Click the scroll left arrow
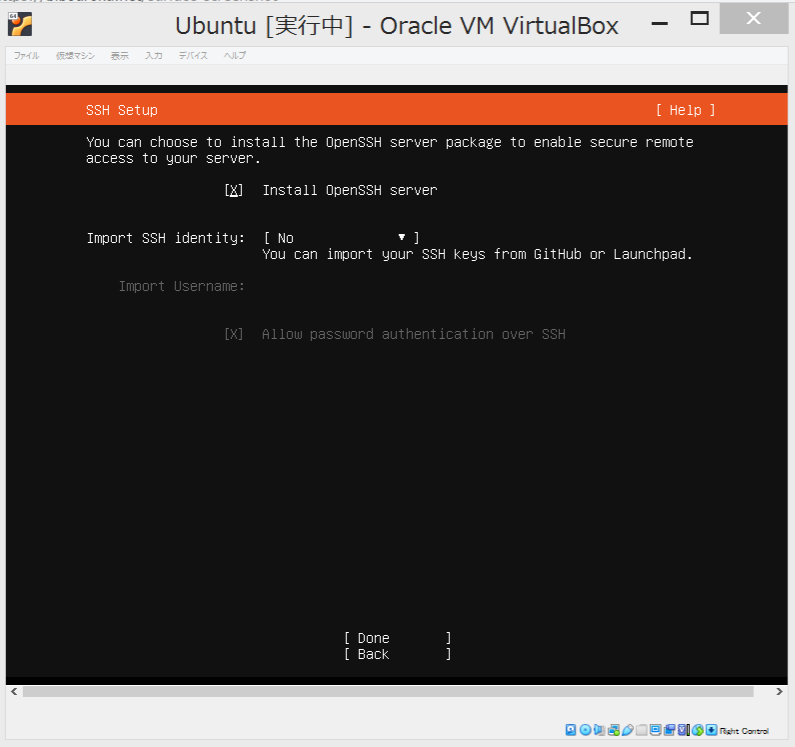Viewport: 795px width, 747px height. (x=14, y=692)
